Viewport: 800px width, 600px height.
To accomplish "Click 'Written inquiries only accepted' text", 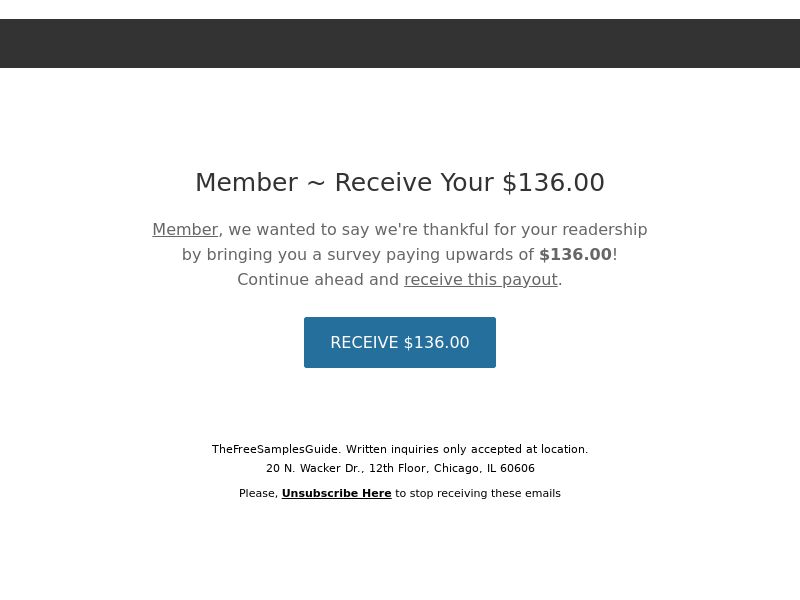I will 434,449.
